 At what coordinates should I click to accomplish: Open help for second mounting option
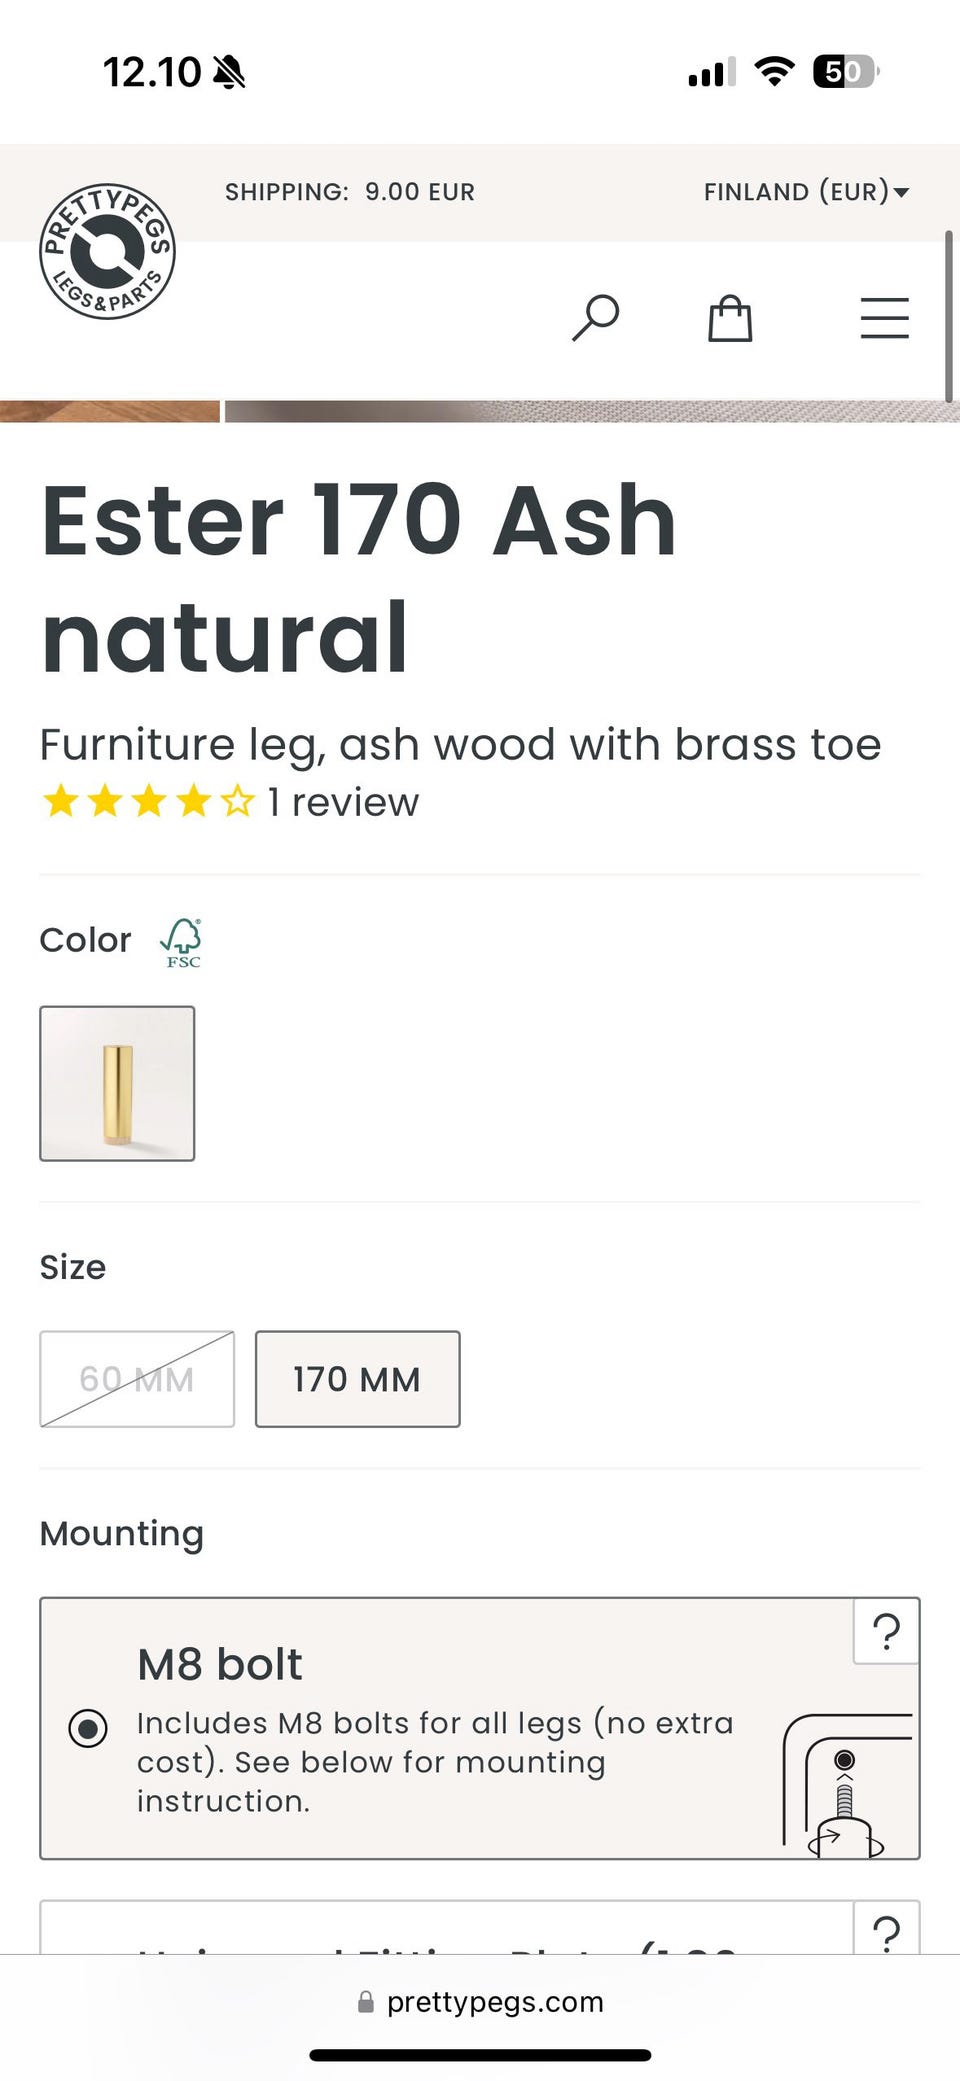[886, 1930]
